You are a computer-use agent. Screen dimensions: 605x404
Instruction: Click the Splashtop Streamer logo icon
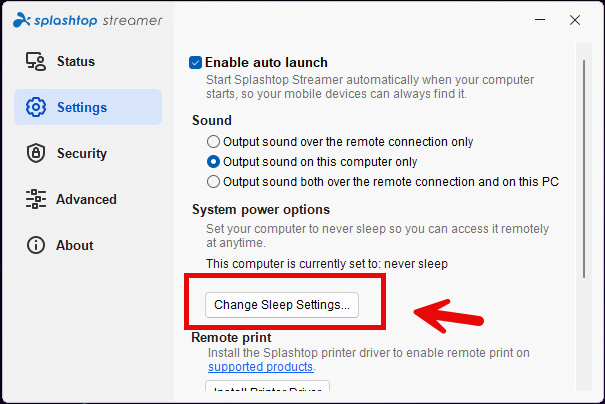click(x=21, y=20)
